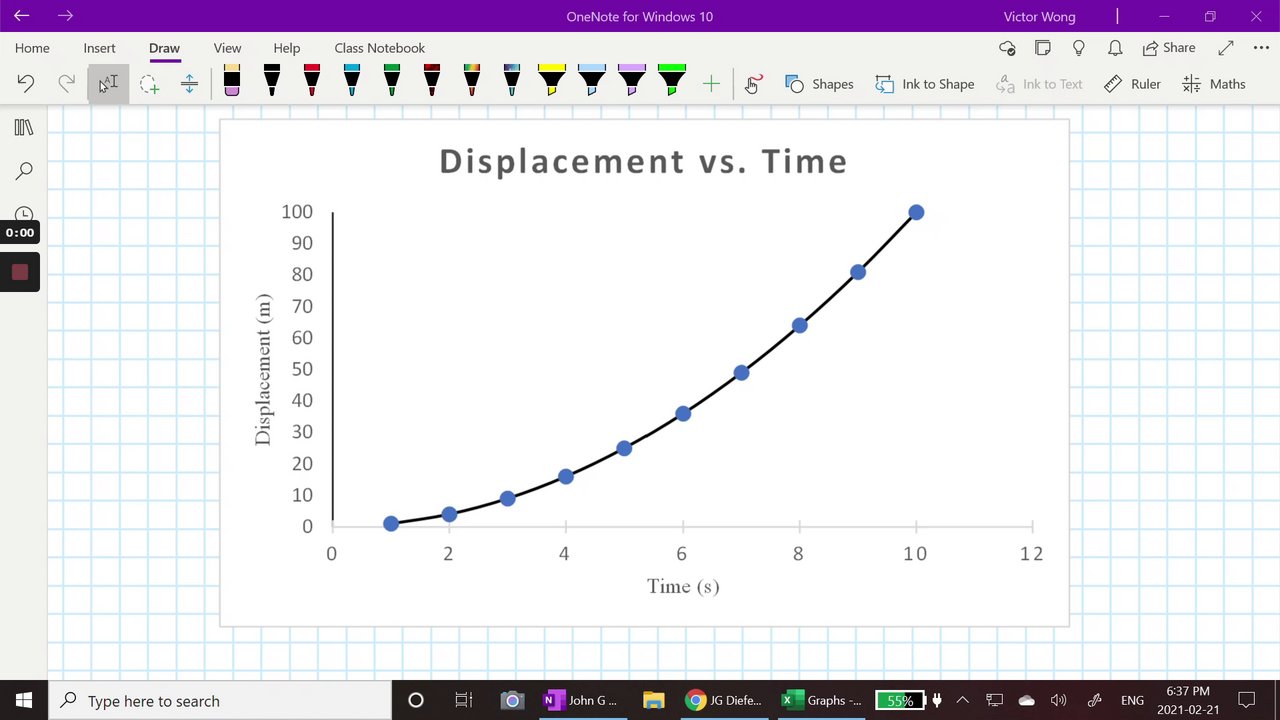
Task: Click the Redo arrow icon
Action: [67, 84]
